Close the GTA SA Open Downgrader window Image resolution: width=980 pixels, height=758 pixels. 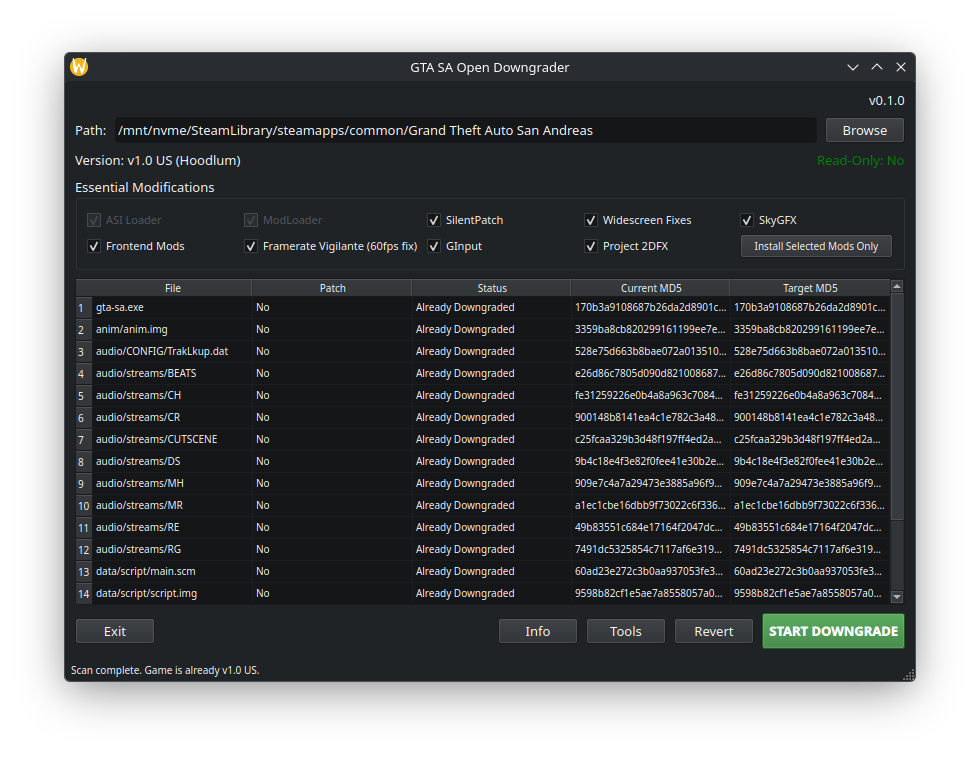coord(901,67)
